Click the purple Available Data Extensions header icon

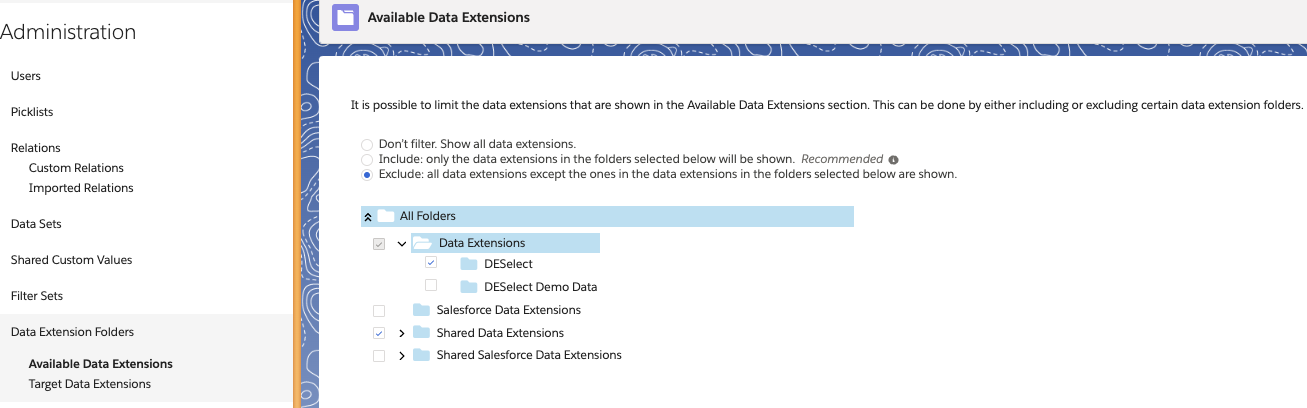coord(345,17)
